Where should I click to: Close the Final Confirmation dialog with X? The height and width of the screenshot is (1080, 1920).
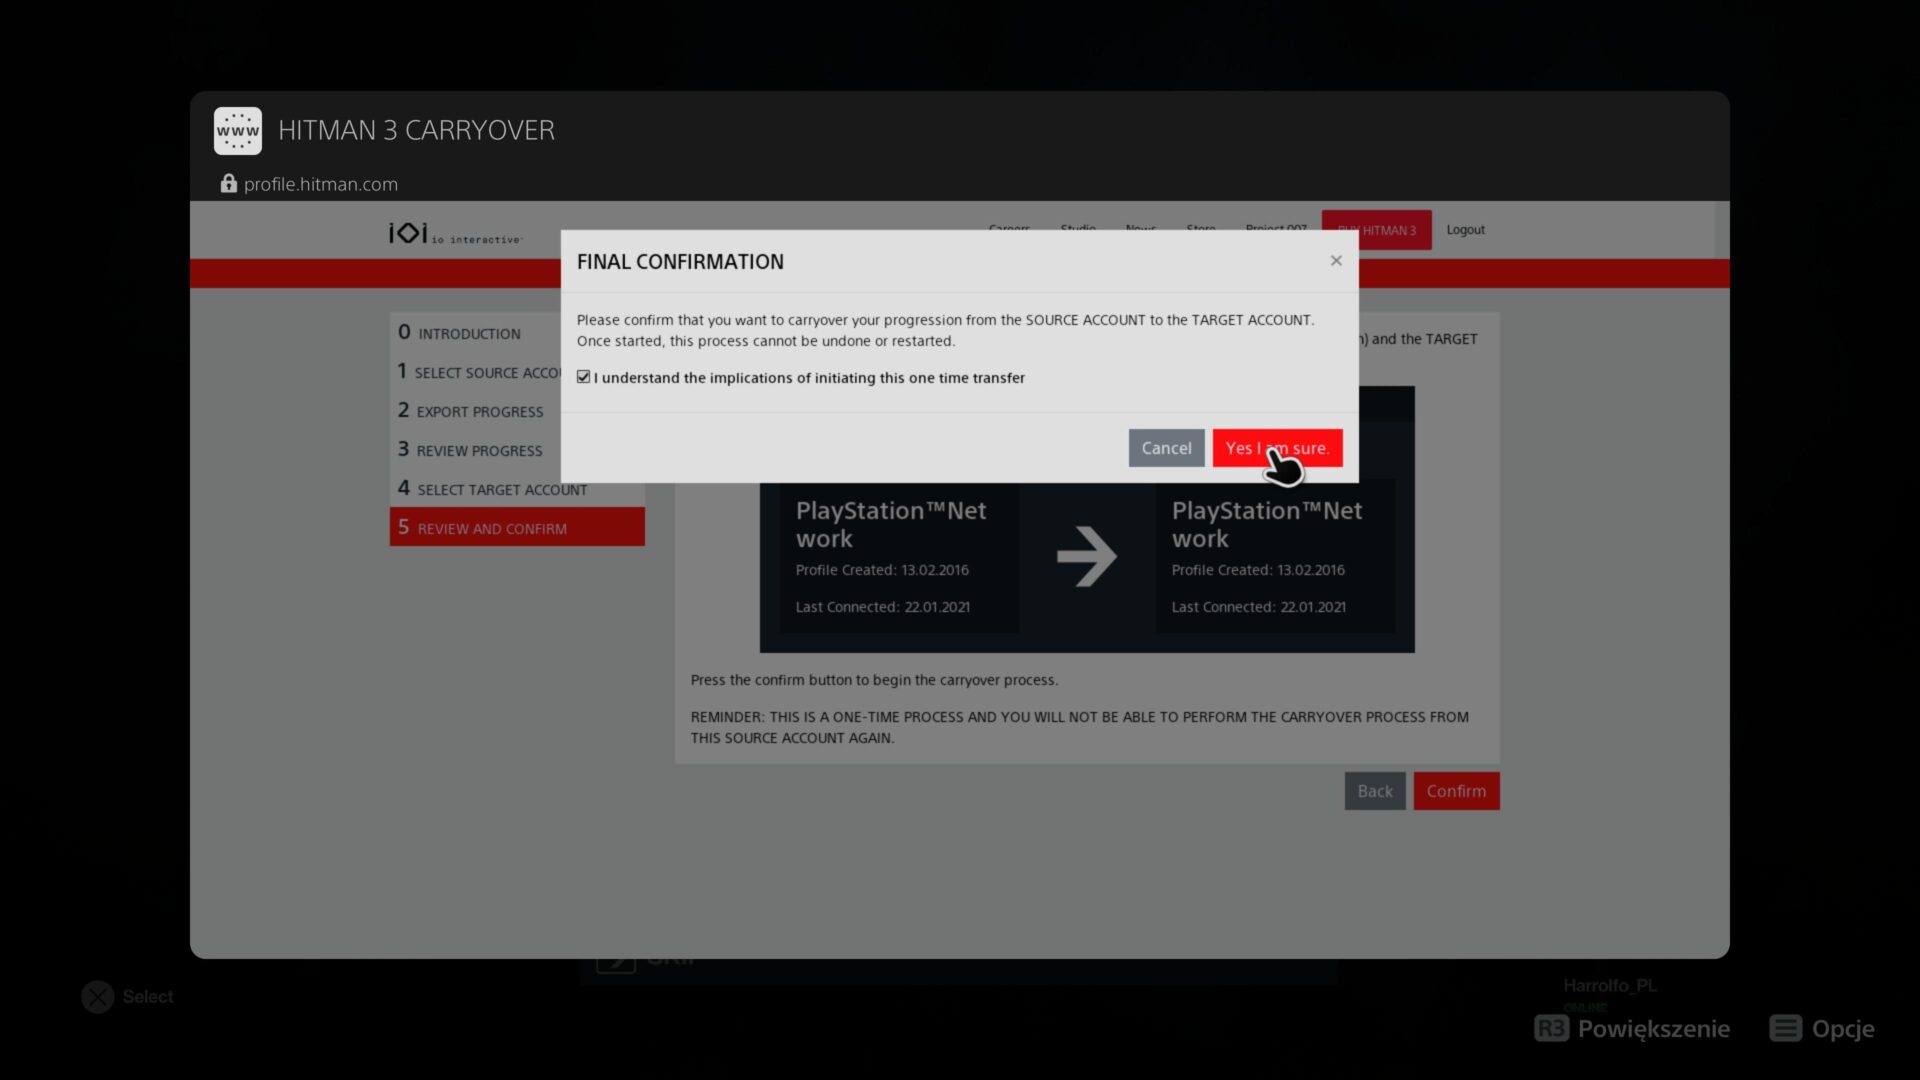[1336, 261]
